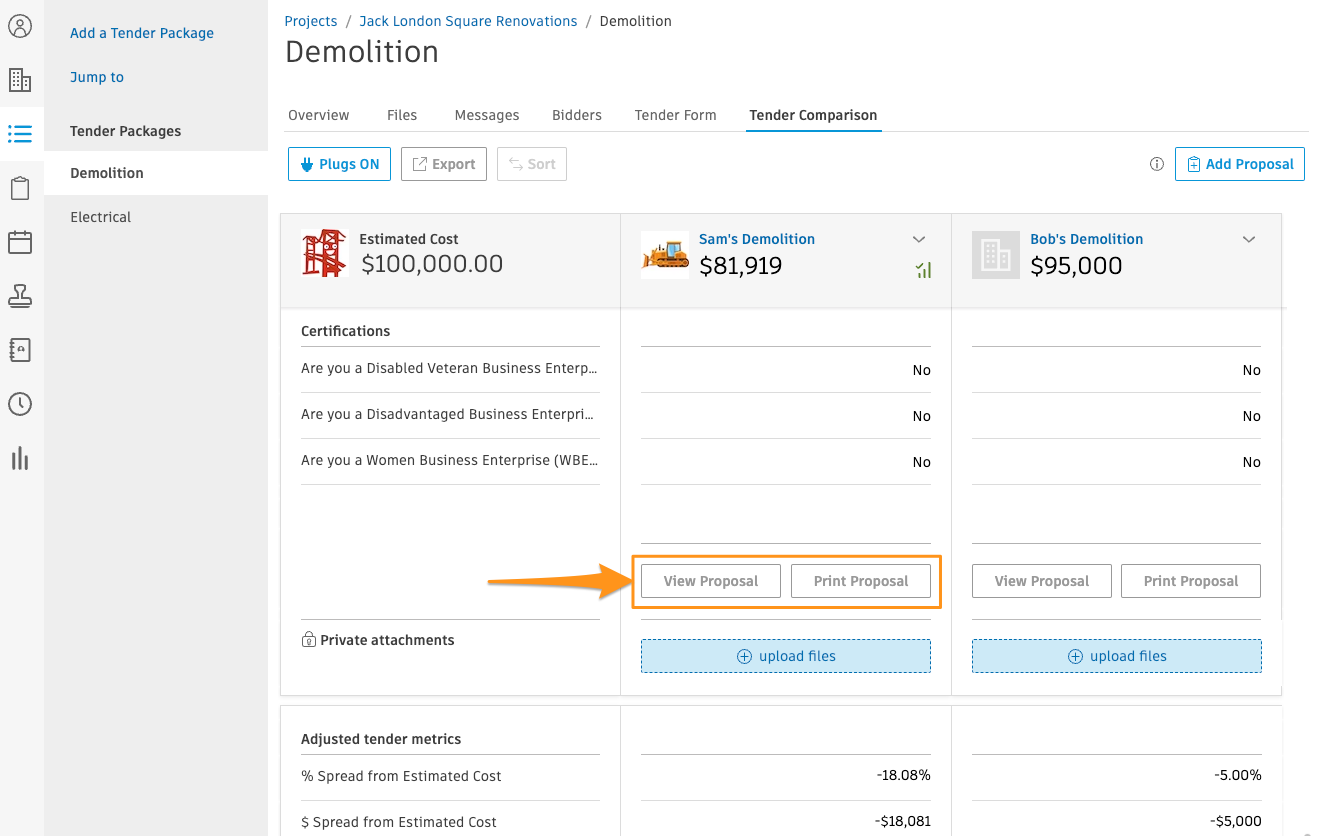Switch to the Bidders tab

577,115
